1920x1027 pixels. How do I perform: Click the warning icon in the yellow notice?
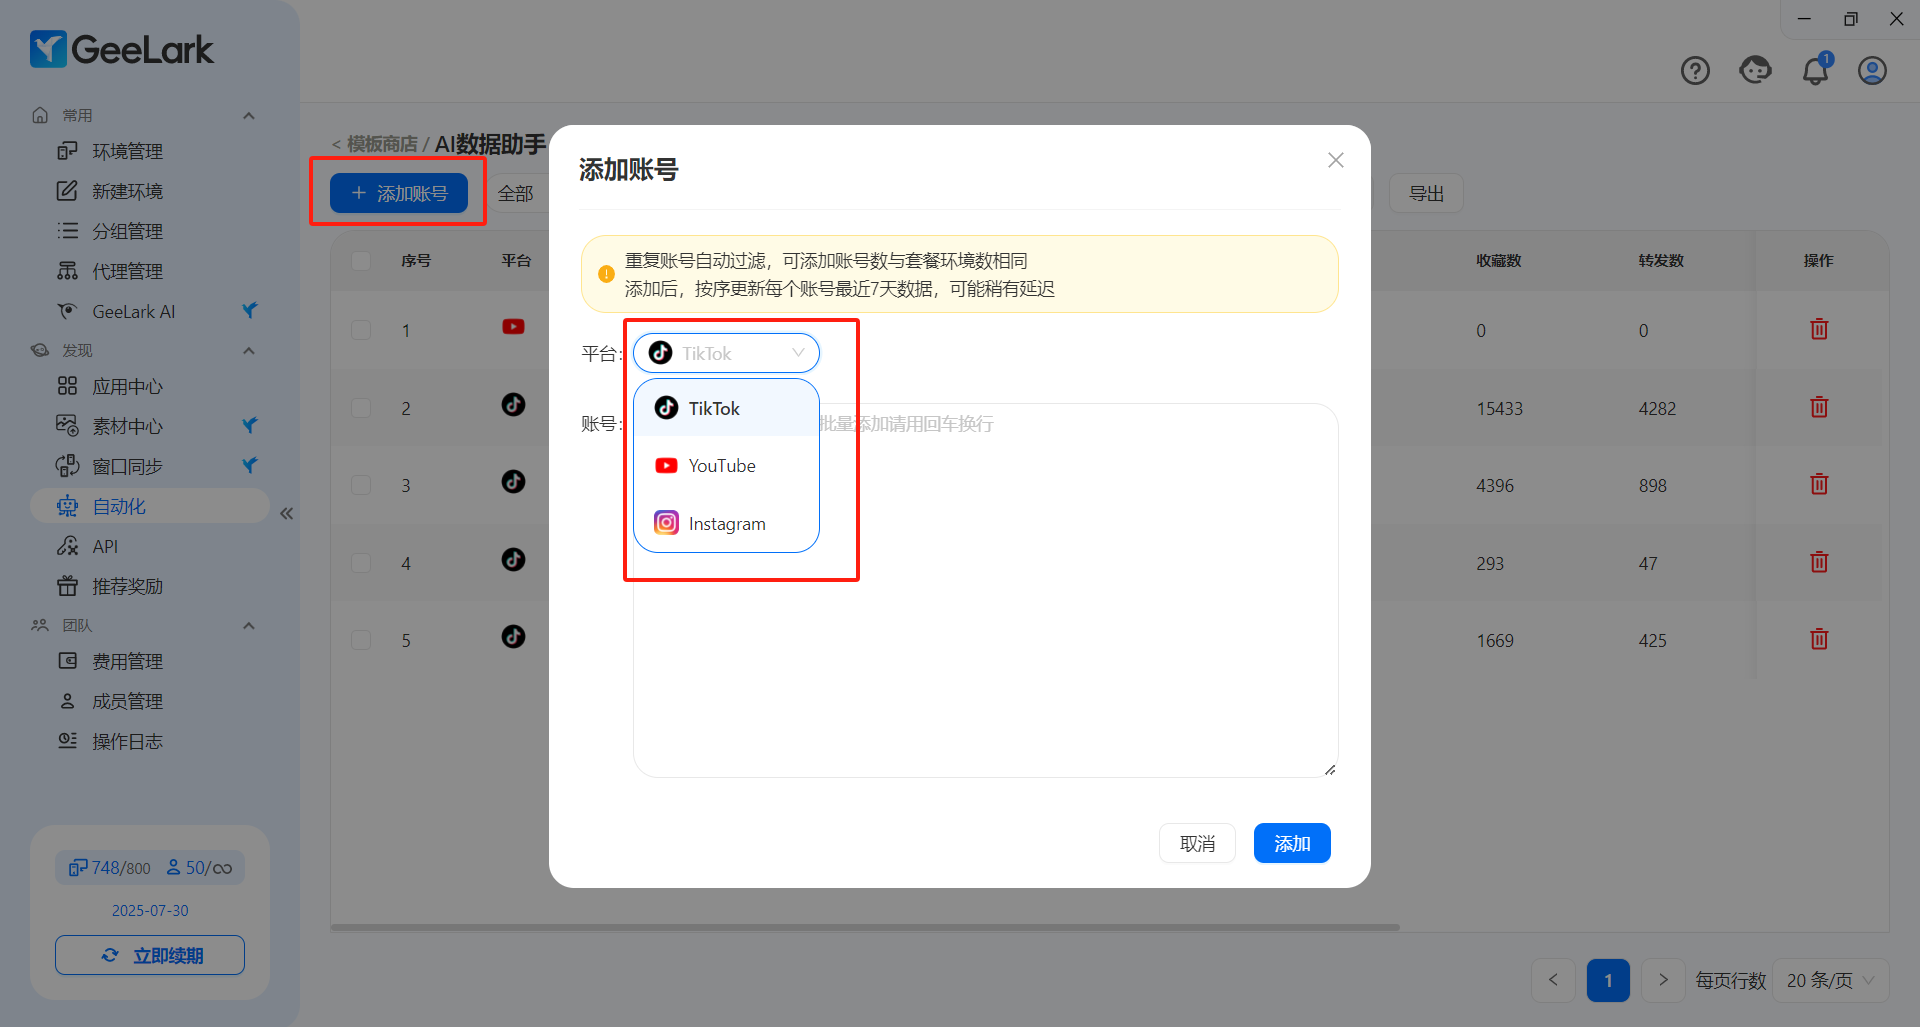606,274
